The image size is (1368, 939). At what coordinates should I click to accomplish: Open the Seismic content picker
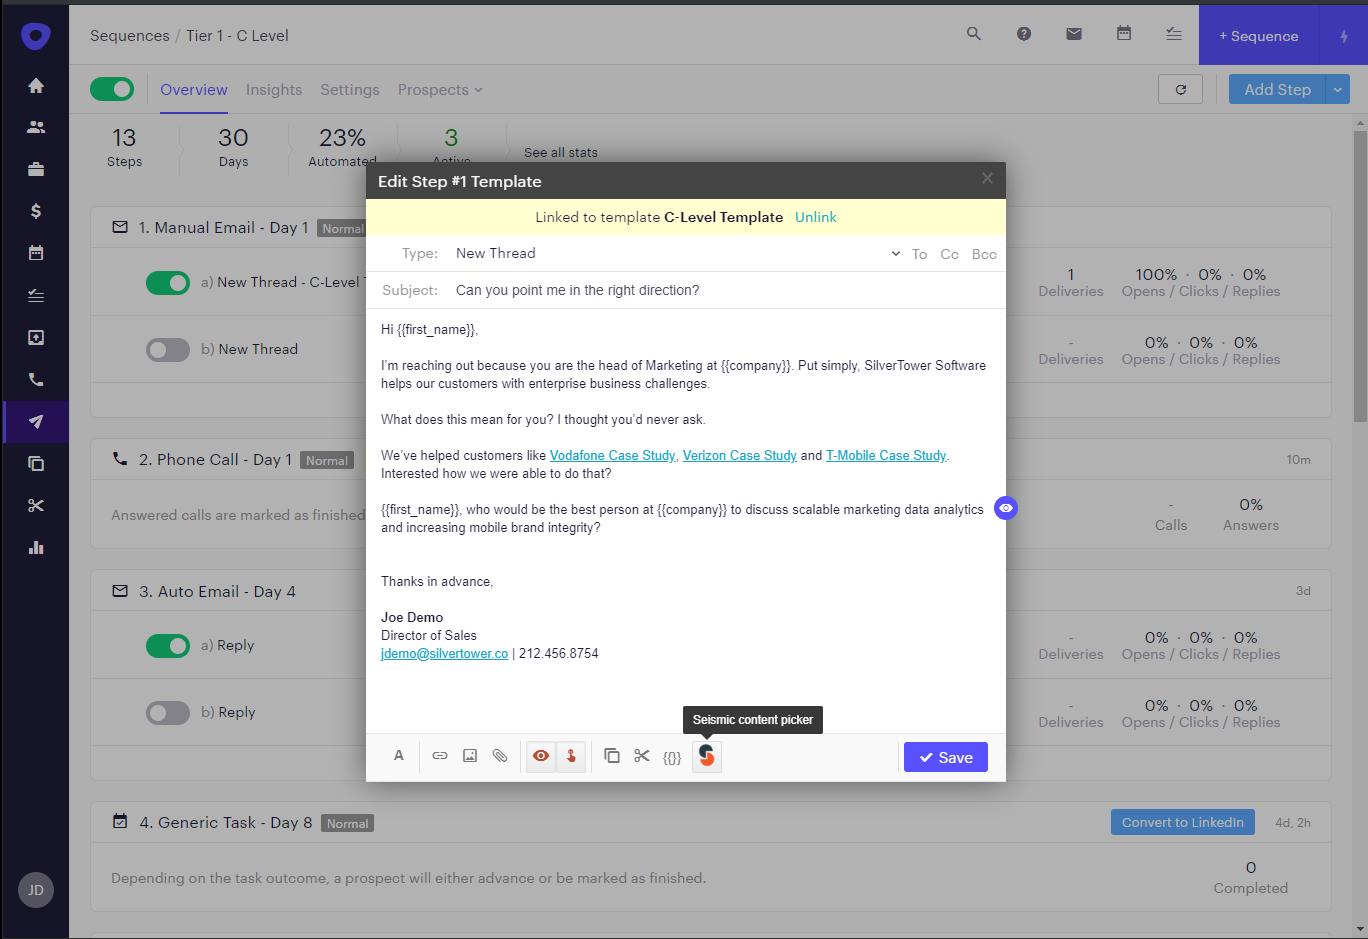(707, 756)
